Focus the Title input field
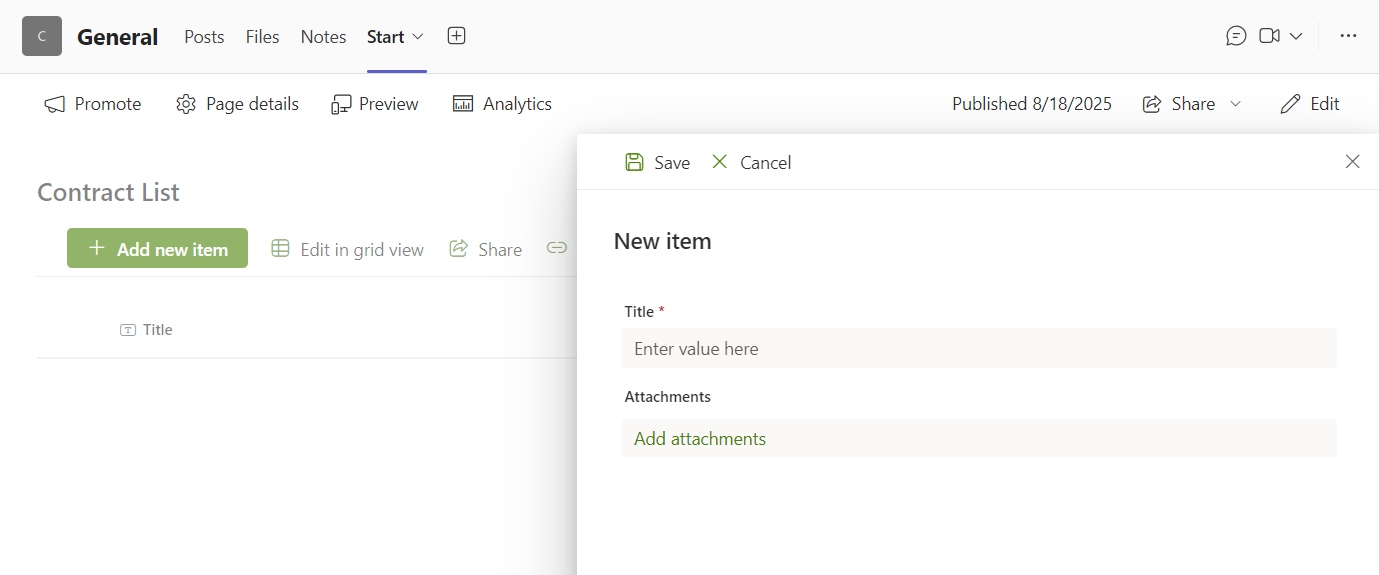The height and width of the screenshot is (575, 1379). click(978, 349)
